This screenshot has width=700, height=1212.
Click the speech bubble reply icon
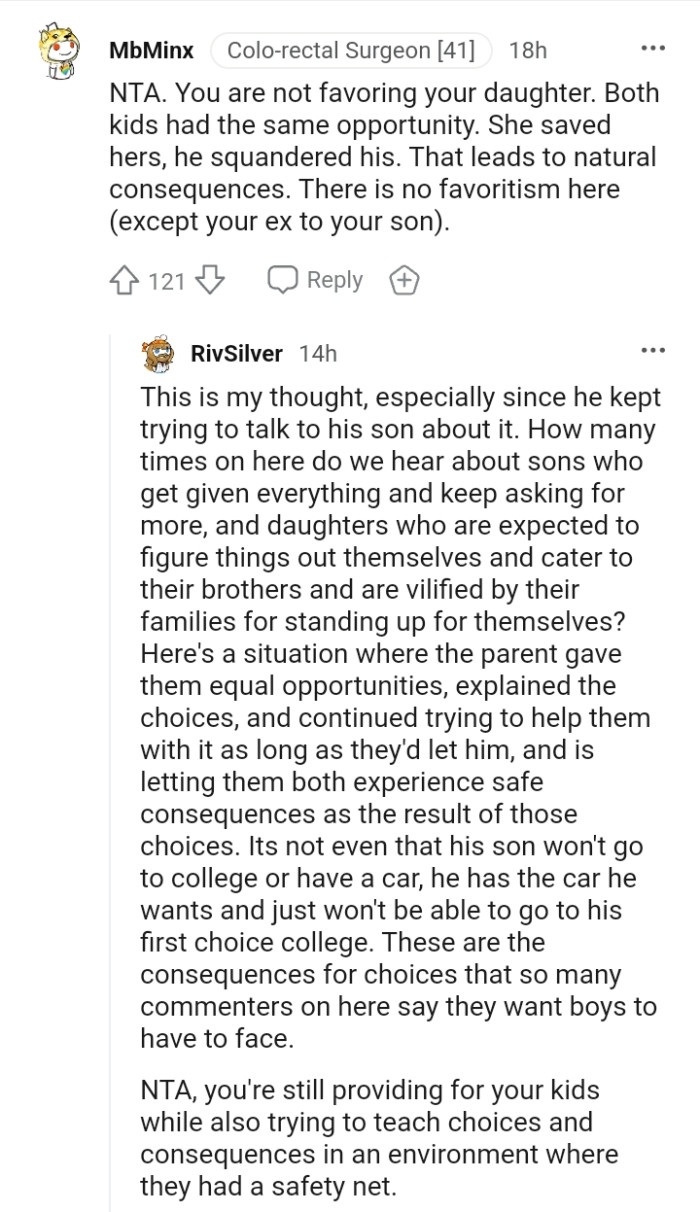[283, 281]
